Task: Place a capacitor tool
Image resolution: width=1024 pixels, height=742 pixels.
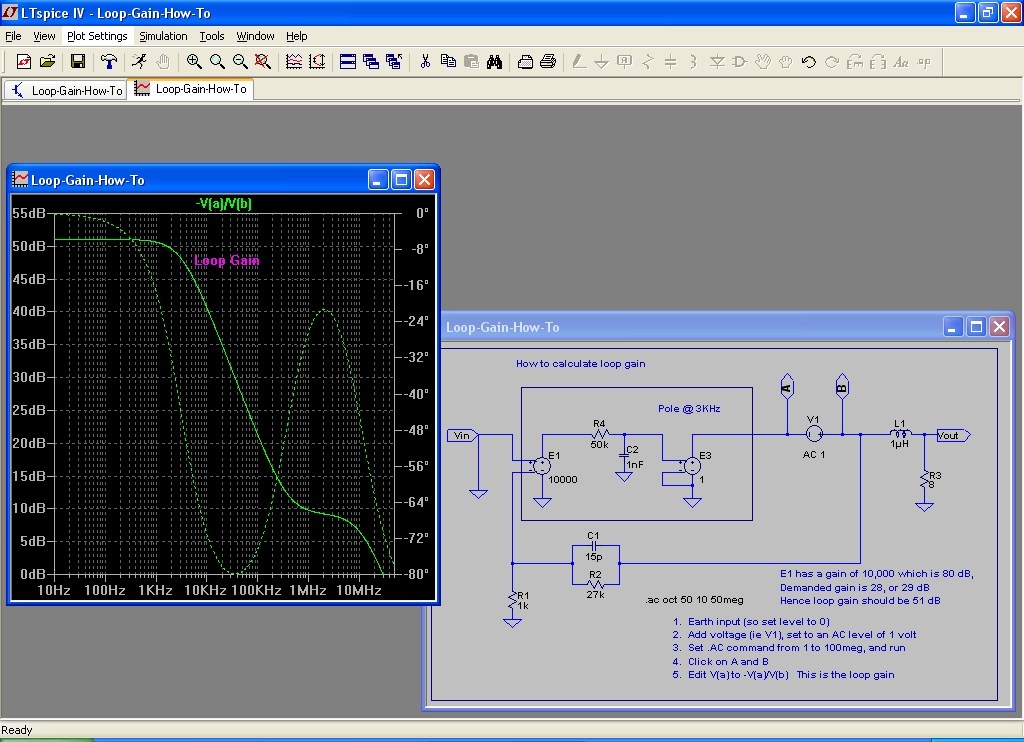Action: 671,61
